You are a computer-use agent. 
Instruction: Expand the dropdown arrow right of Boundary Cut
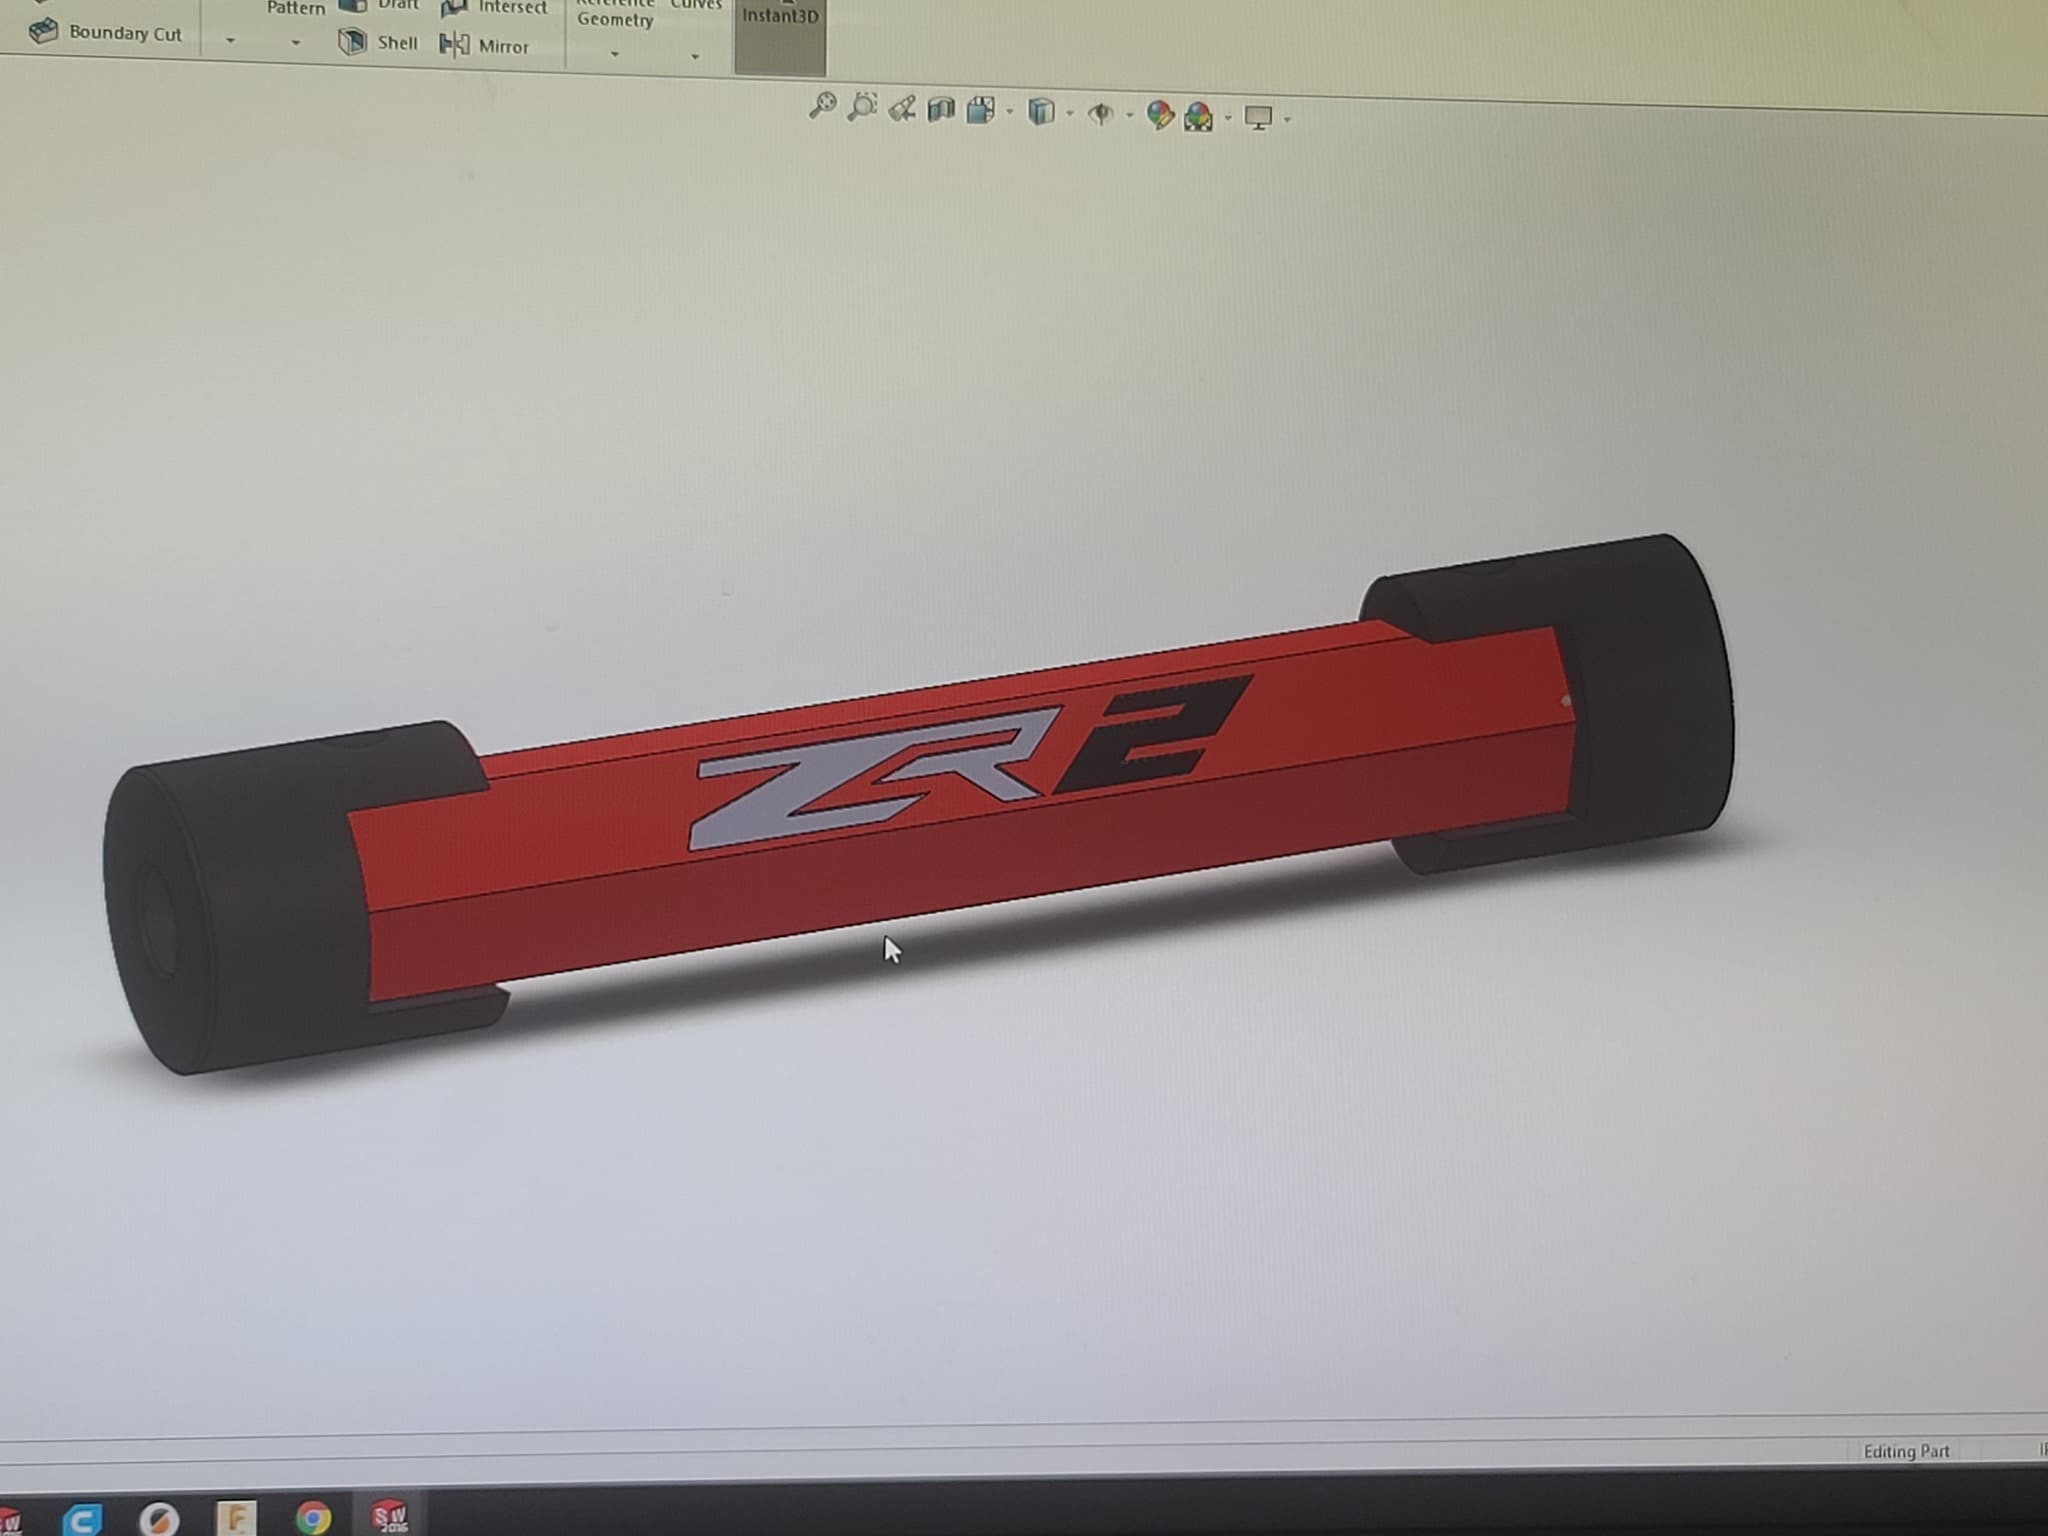[x=230, y=41]
